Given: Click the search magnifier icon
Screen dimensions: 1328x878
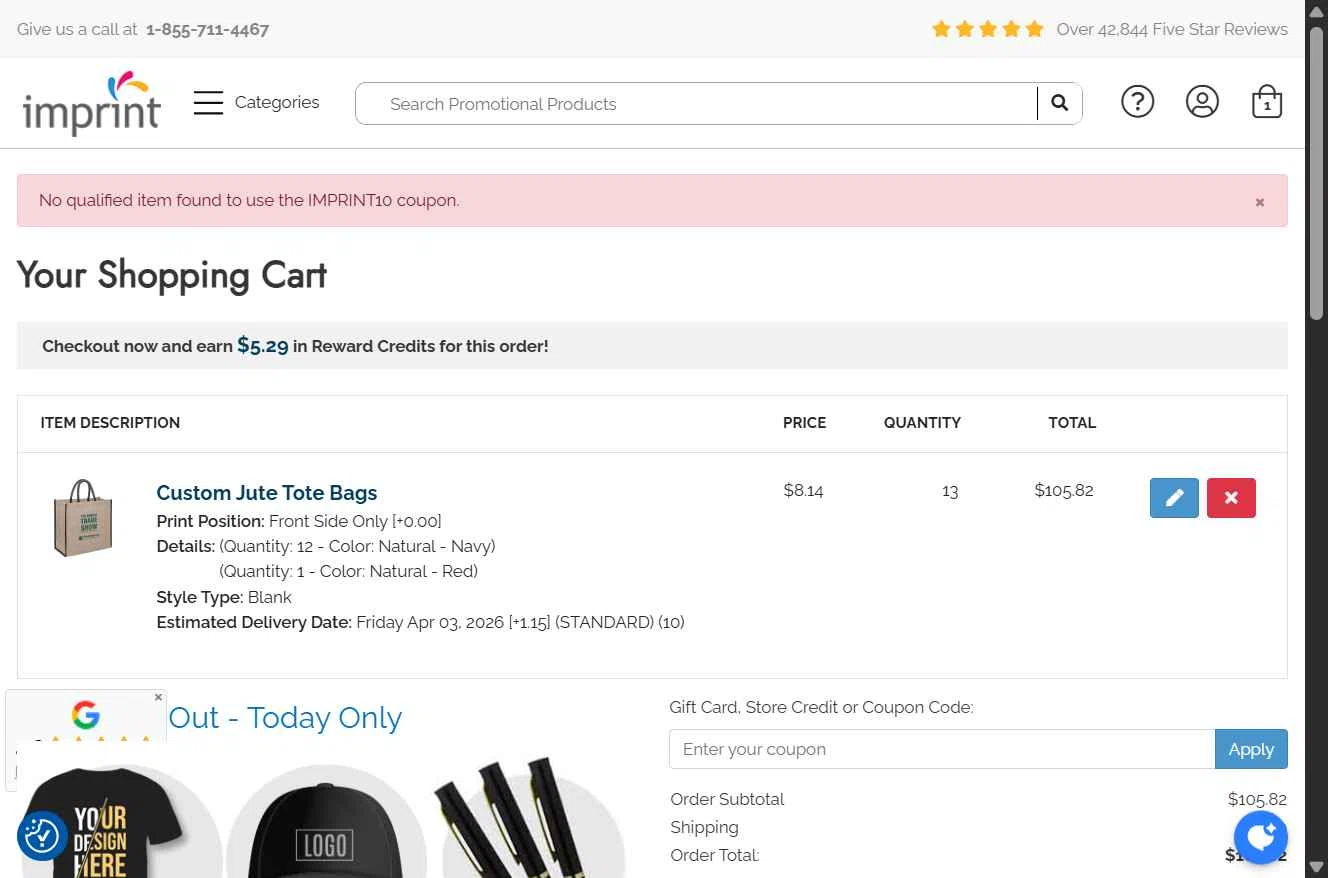Looking at the screenshot, I should pos(1060,103).
